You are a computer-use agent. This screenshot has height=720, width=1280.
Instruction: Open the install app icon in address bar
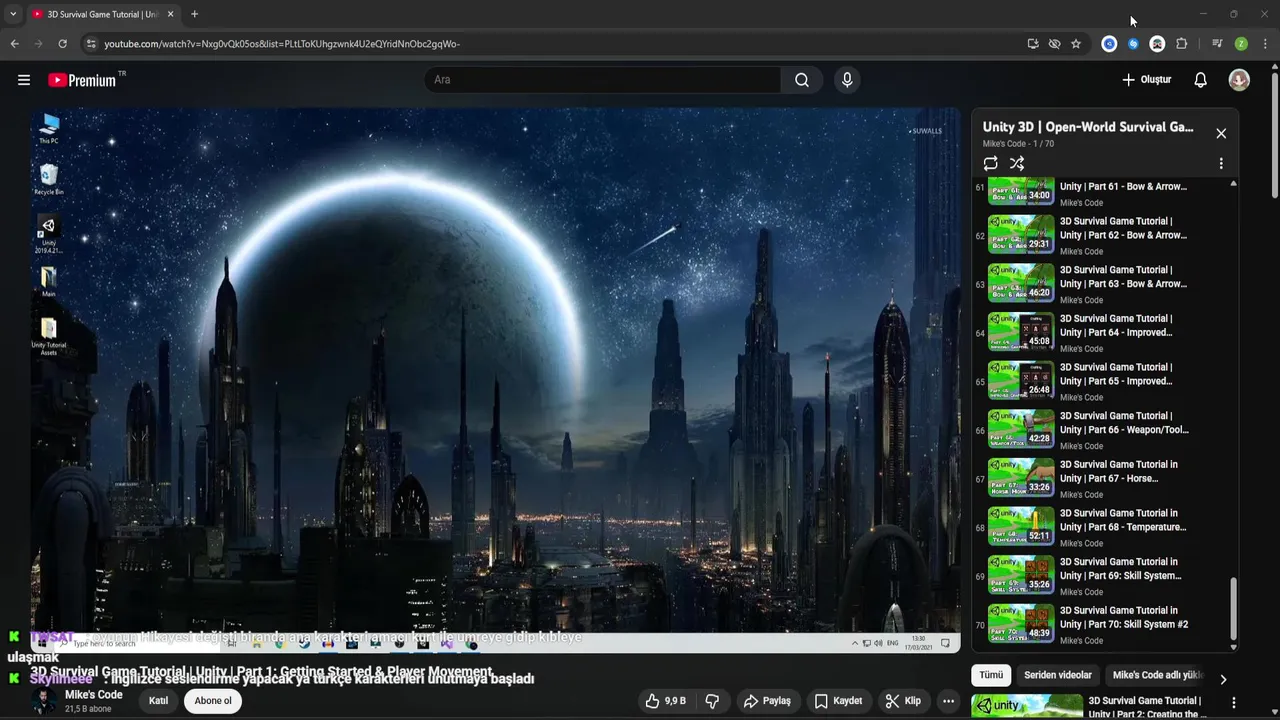point(1033,44)
